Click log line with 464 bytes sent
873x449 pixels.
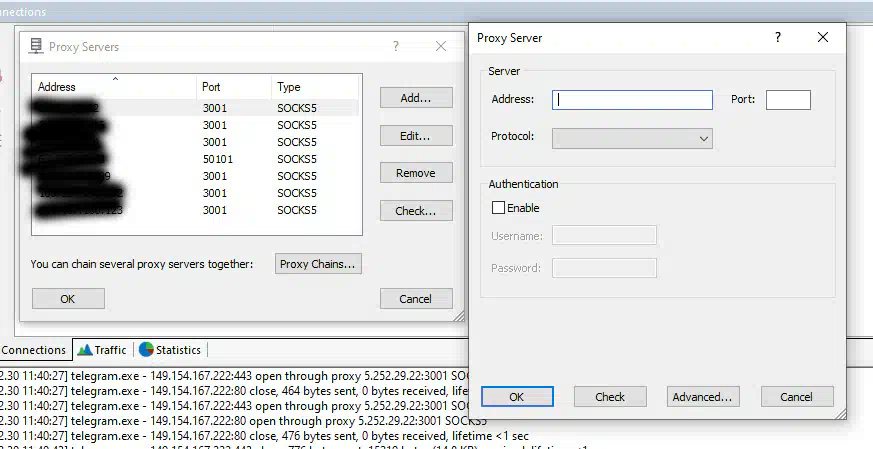click(x=234, y=391)
